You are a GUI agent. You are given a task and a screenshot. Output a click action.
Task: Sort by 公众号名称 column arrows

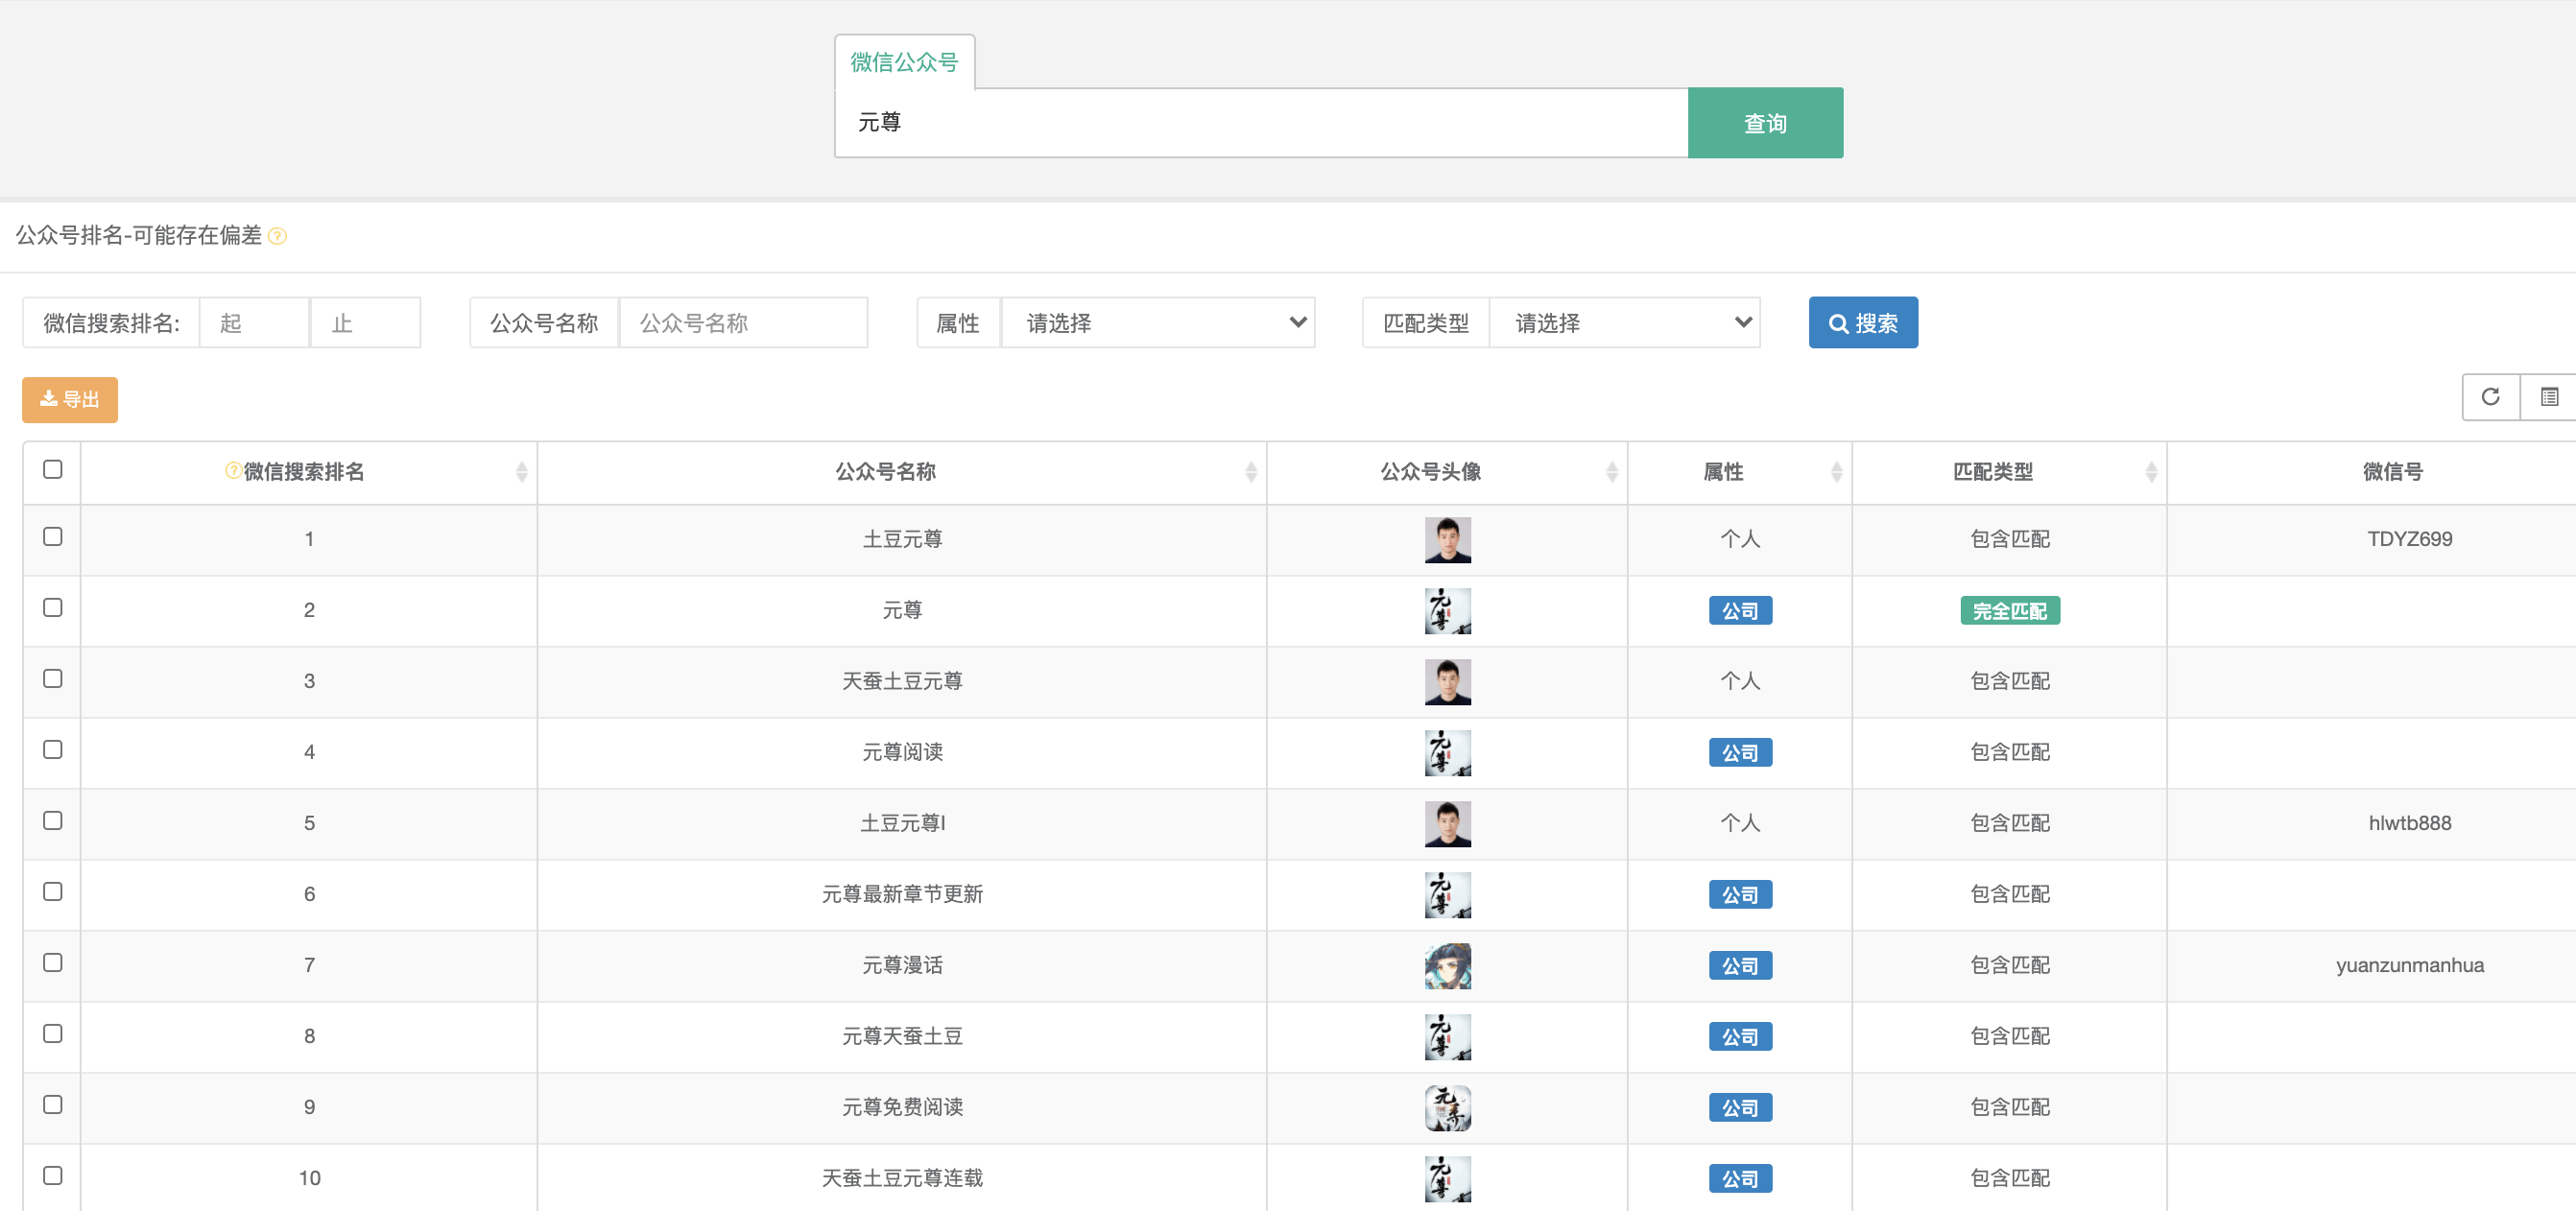click(x=1251, y=472)
